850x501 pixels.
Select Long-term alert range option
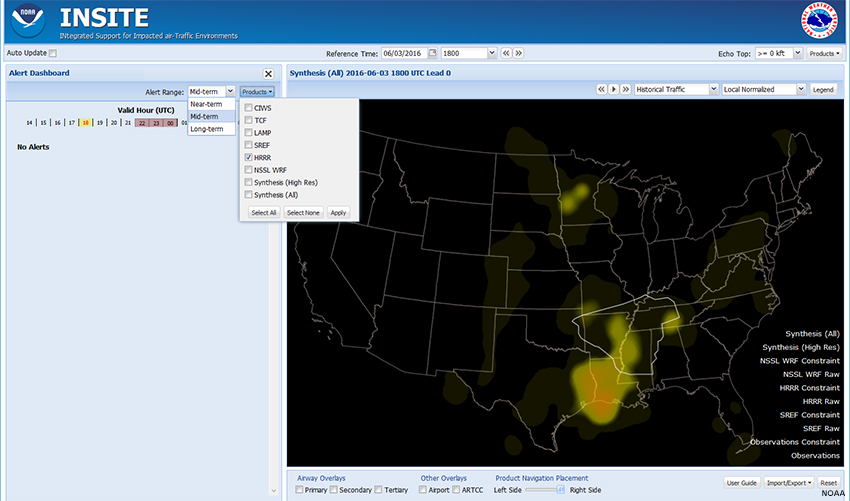(211, 129)
